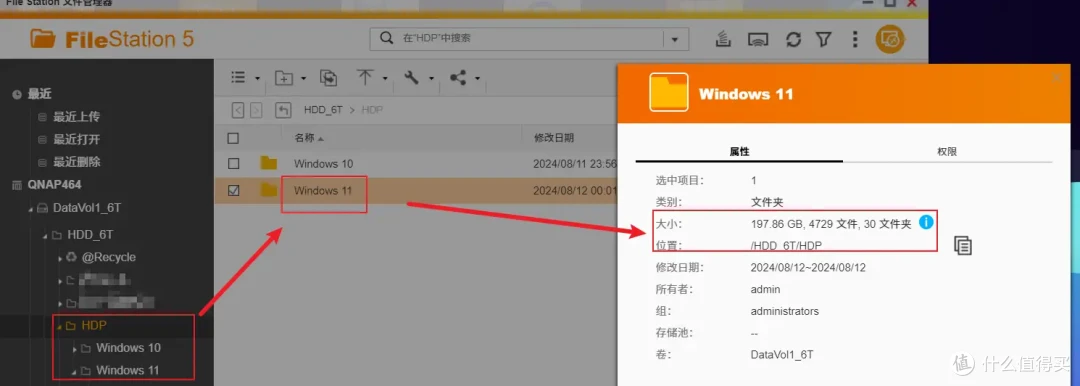1080x386 pixels.
Task: Open the Windows 10 folder name in list
Action: click(x=323, y=164)
